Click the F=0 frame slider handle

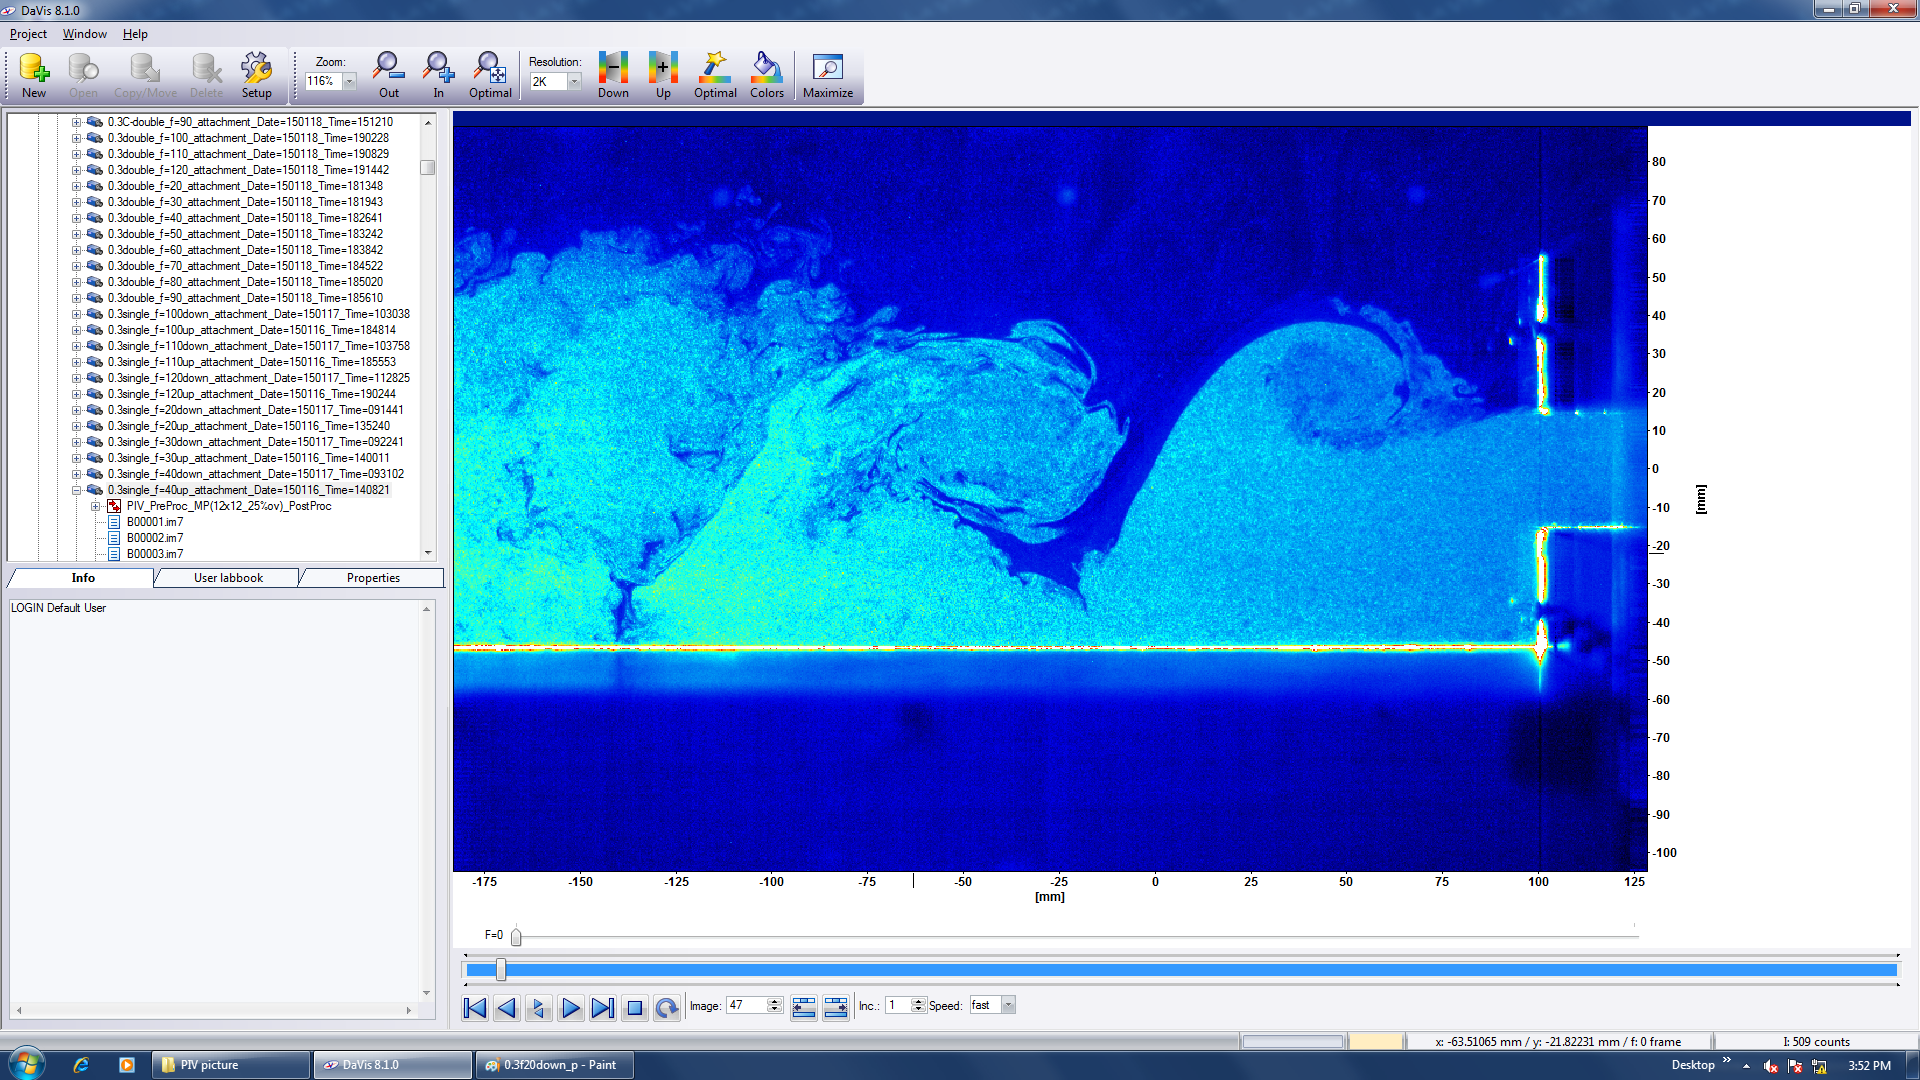(516, 937)
